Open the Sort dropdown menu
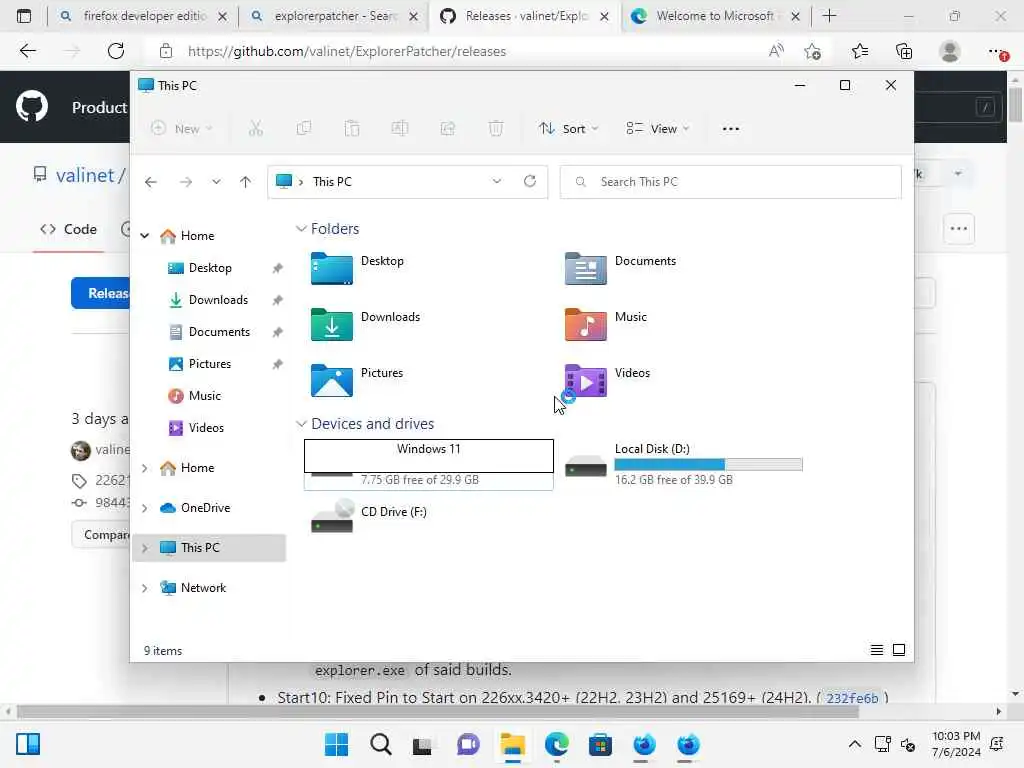 568,129
